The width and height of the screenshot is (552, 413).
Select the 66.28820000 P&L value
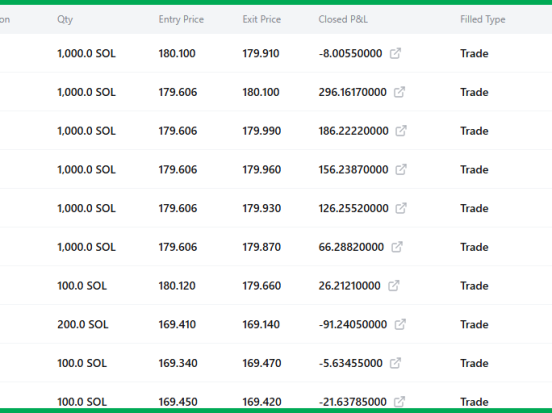tap(351, 247)
